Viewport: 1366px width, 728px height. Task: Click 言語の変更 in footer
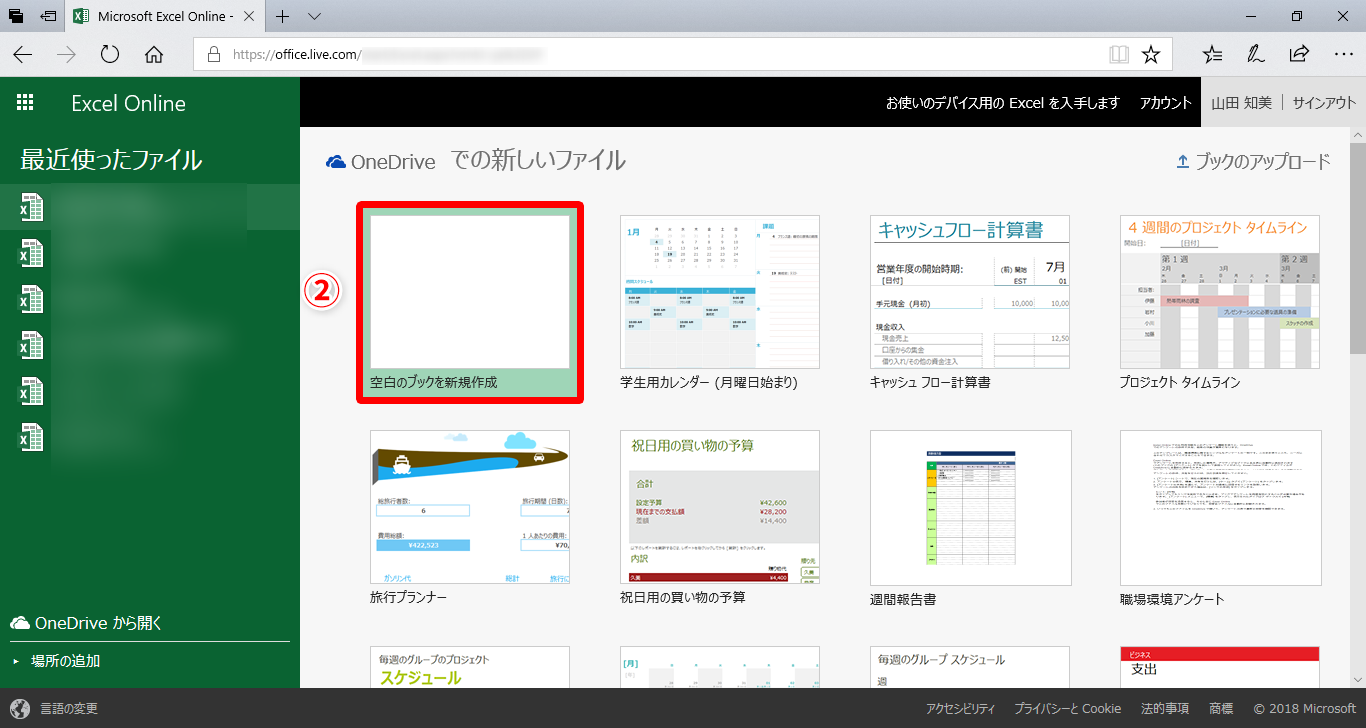click(69, 709)
